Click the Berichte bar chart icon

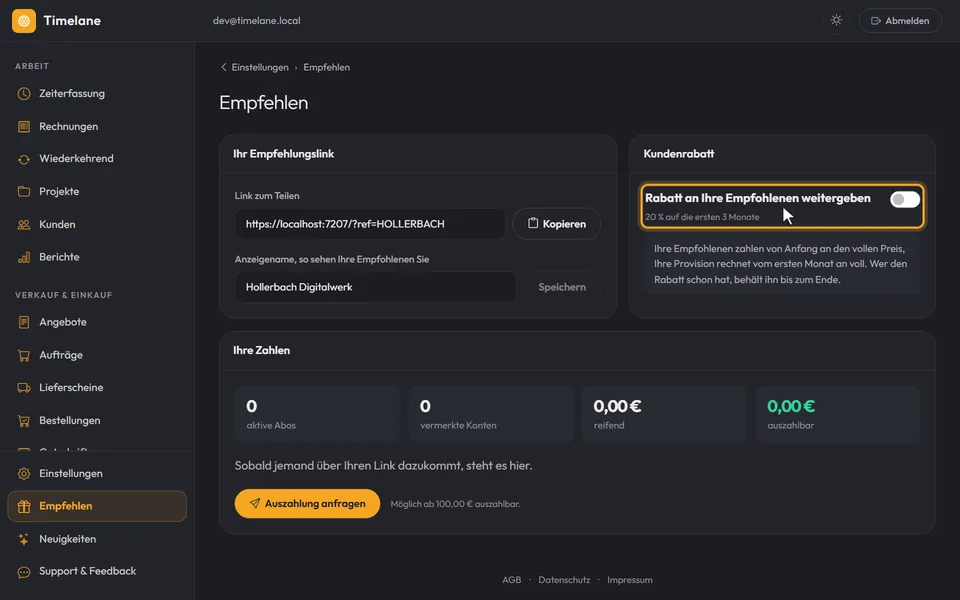coord(24,257)
